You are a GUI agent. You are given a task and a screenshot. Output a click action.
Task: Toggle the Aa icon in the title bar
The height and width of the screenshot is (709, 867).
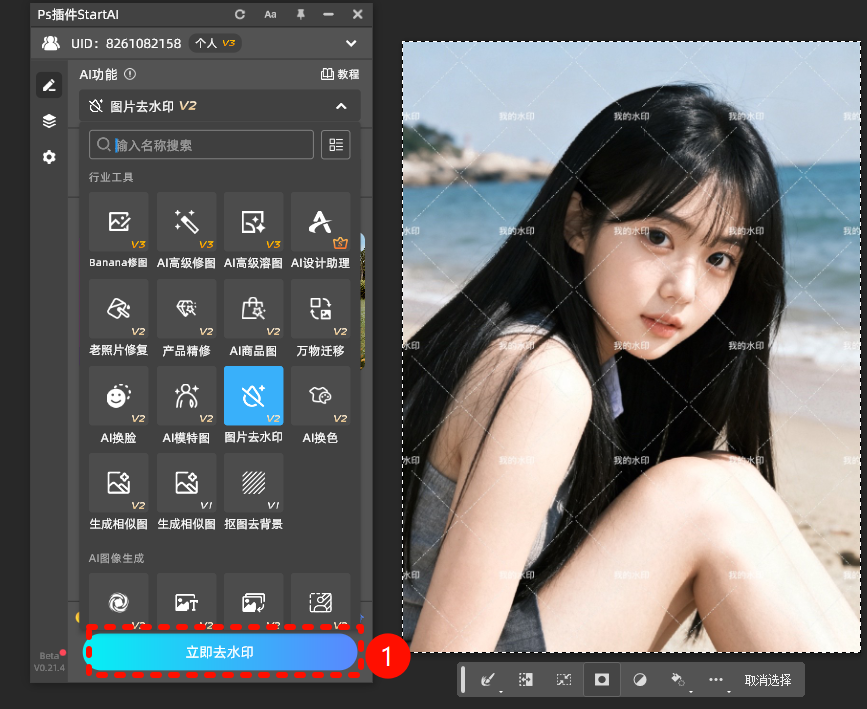pyautogui.click(x=270, y=15)
